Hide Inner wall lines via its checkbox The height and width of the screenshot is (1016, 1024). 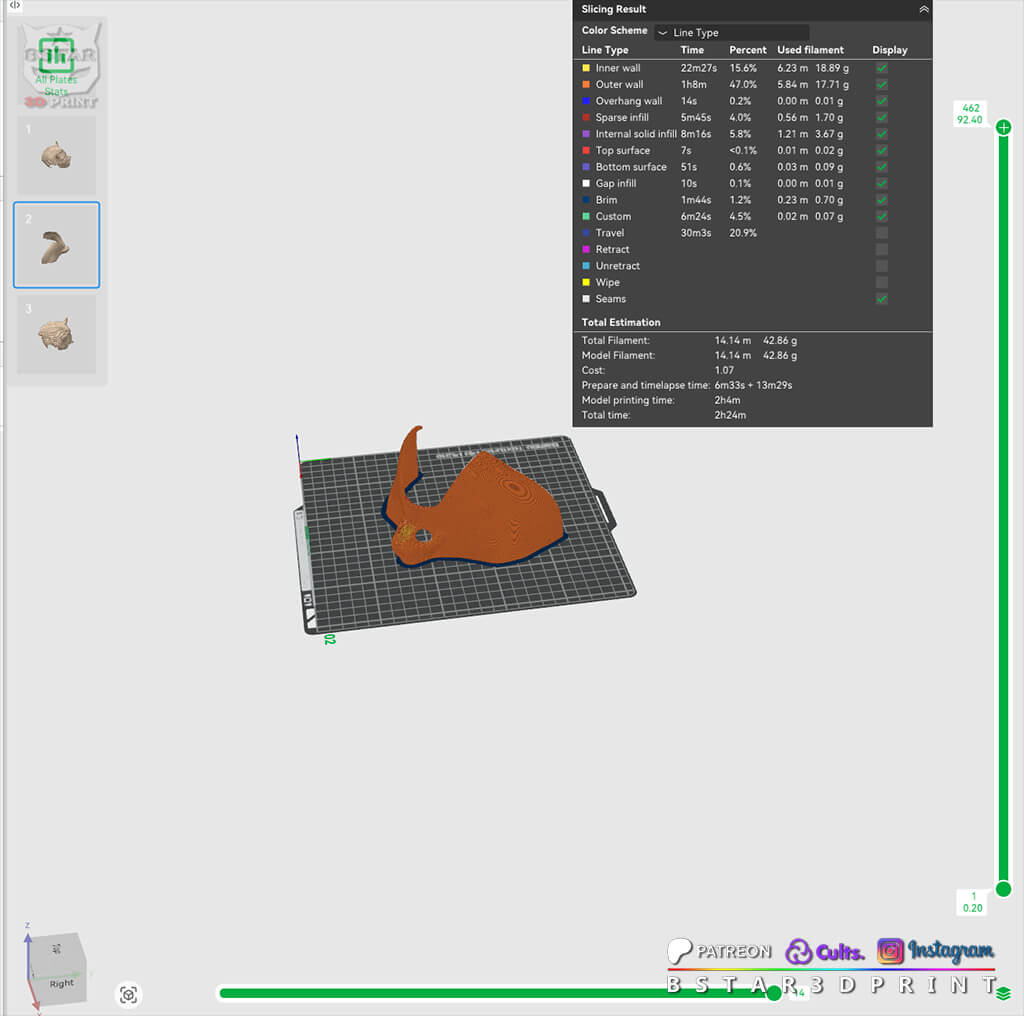(x=882, y=68)
